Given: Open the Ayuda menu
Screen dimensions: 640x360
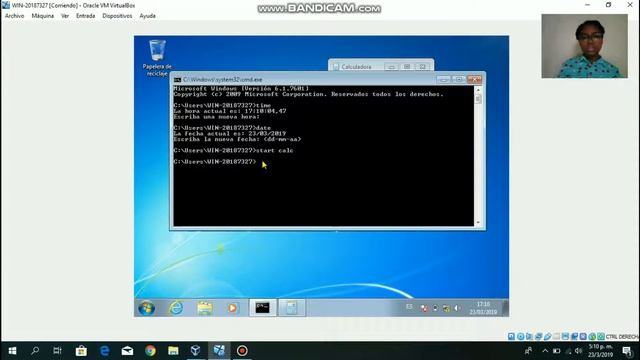Looking at the screenshot, I should 147,16.
